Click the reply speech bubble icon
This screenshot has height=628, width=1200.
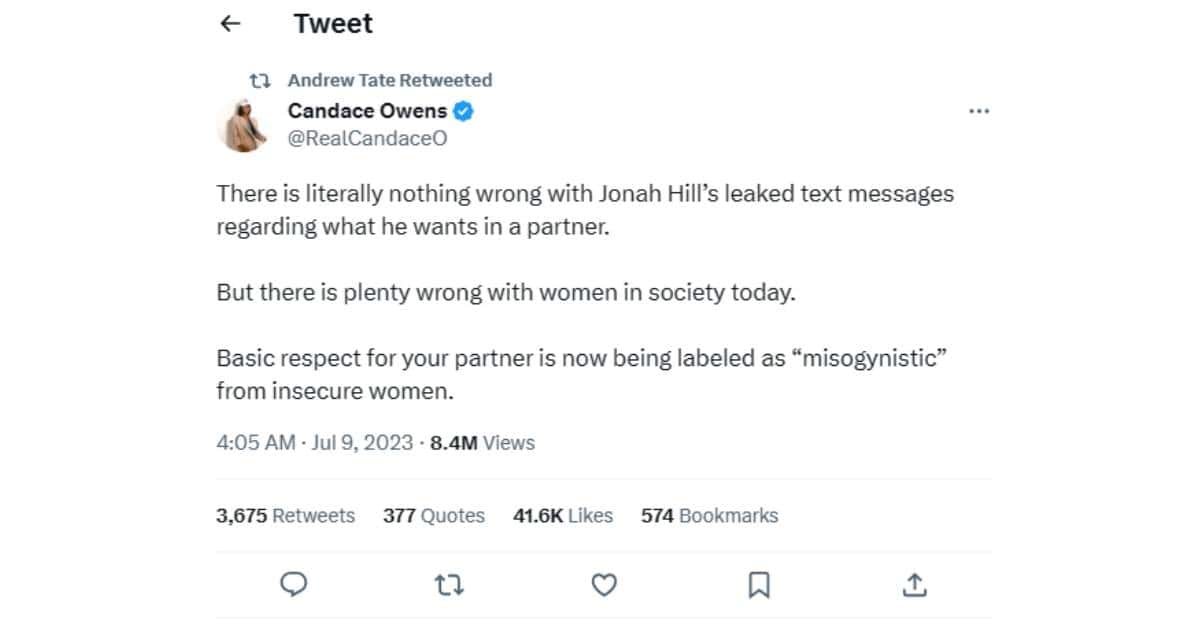[292, 584]
